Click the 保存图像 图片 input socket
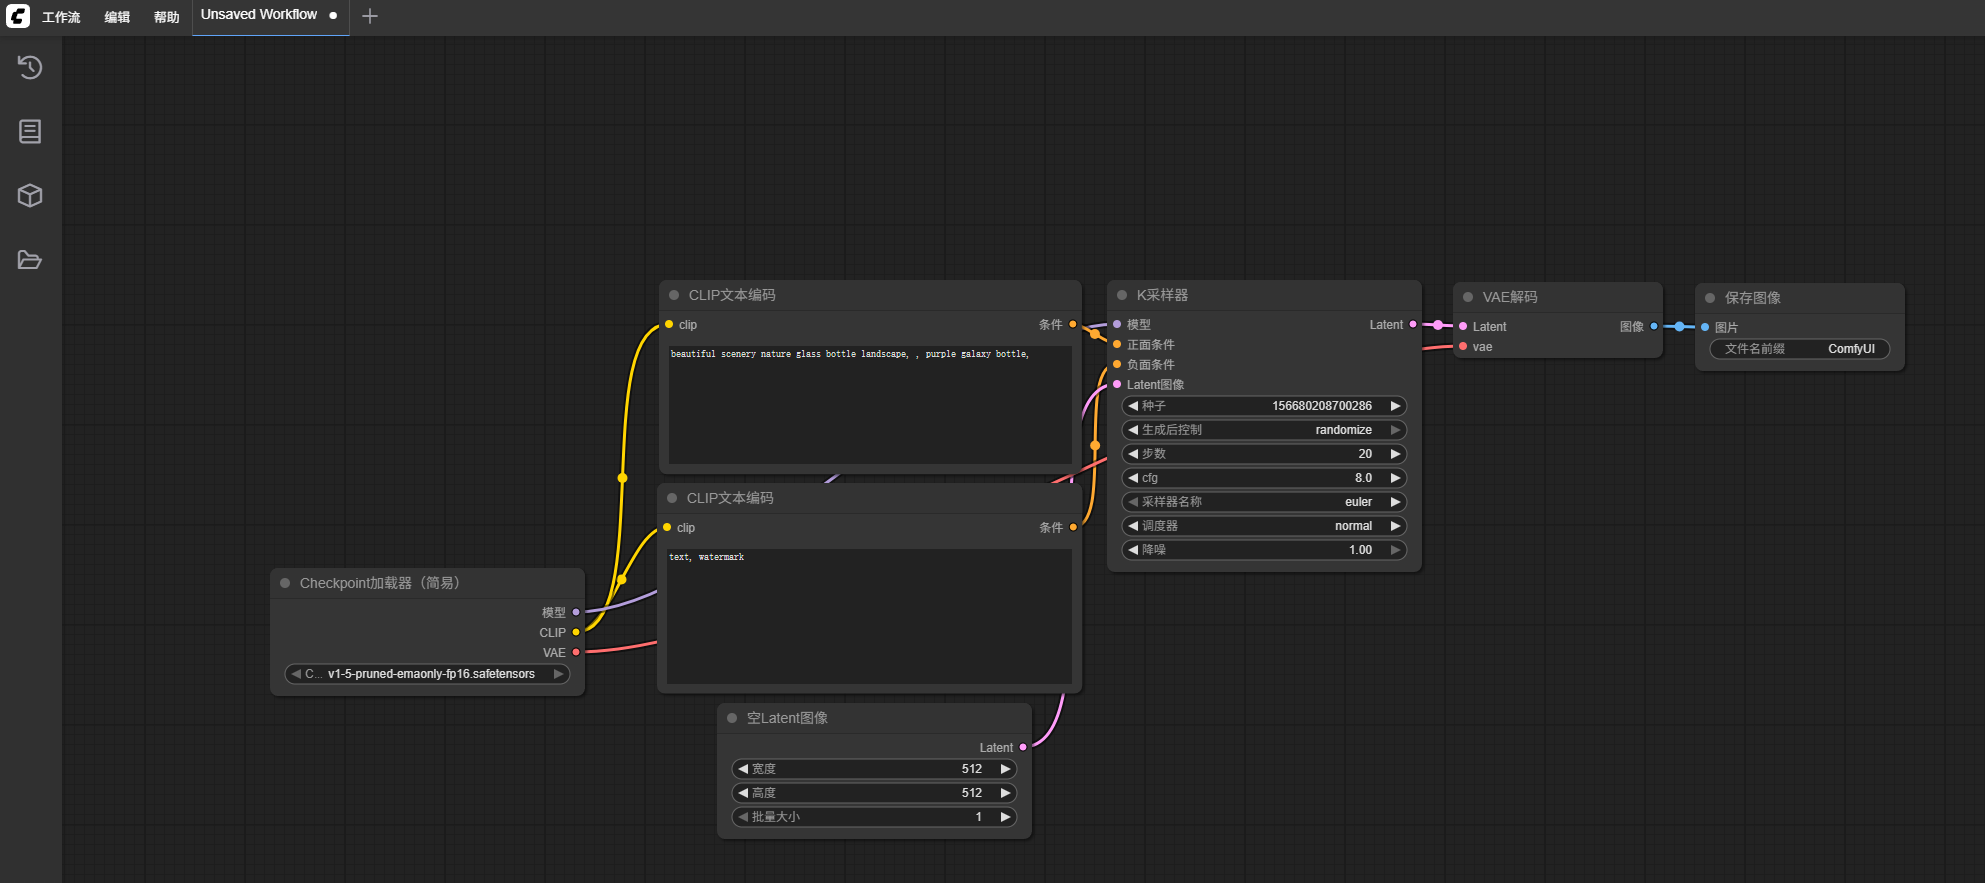This screenshot has height=883, width=1985. tap(1705, 327)
